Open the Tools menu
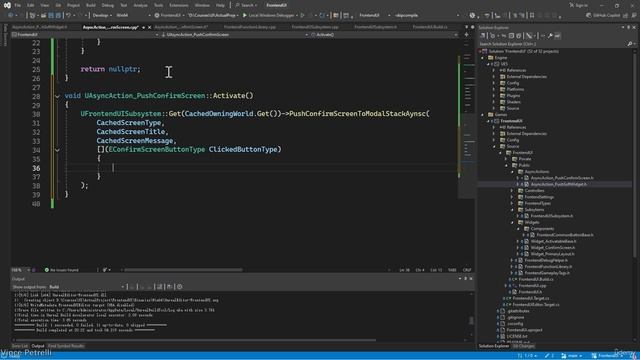 (158, 5)
